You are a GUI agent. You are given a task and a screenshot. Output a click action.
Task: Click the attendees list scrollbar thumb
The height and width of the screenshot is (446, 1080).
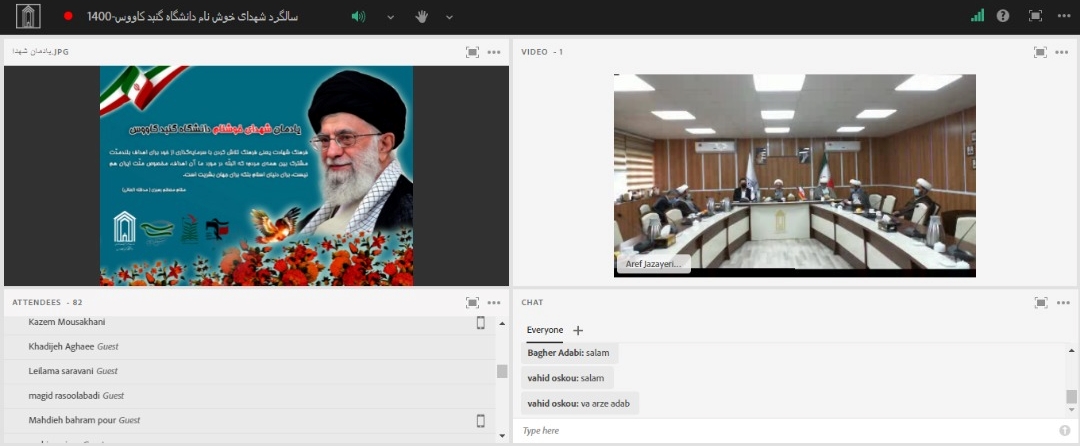pos(502,371)
